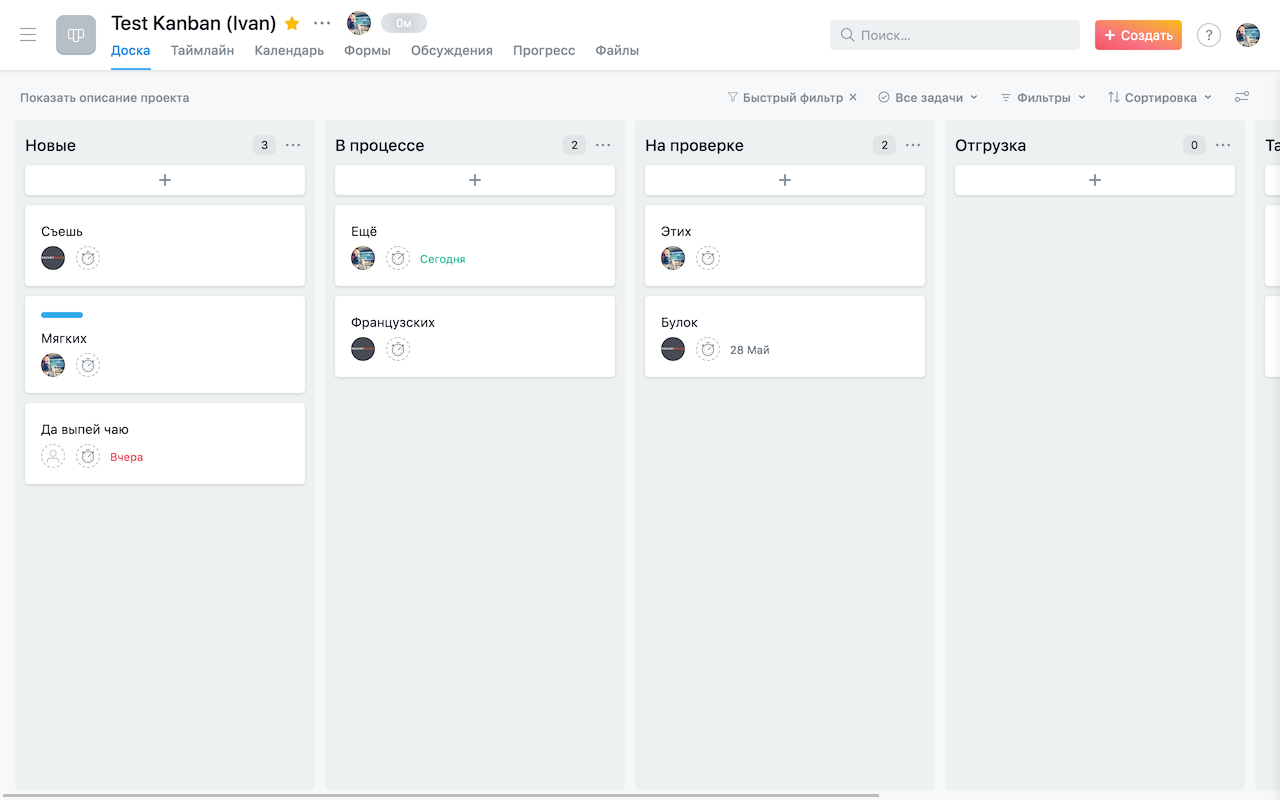Viewport: 1280px width, 800px height.
Task: Open options menu for the "Новые" column
Action: click(x=293, y=145)
